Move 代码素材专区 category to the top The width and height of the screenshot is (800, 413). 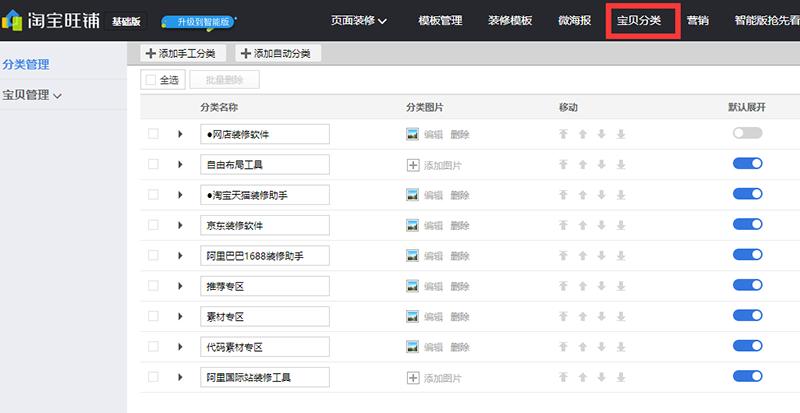[x=565, y=347]
